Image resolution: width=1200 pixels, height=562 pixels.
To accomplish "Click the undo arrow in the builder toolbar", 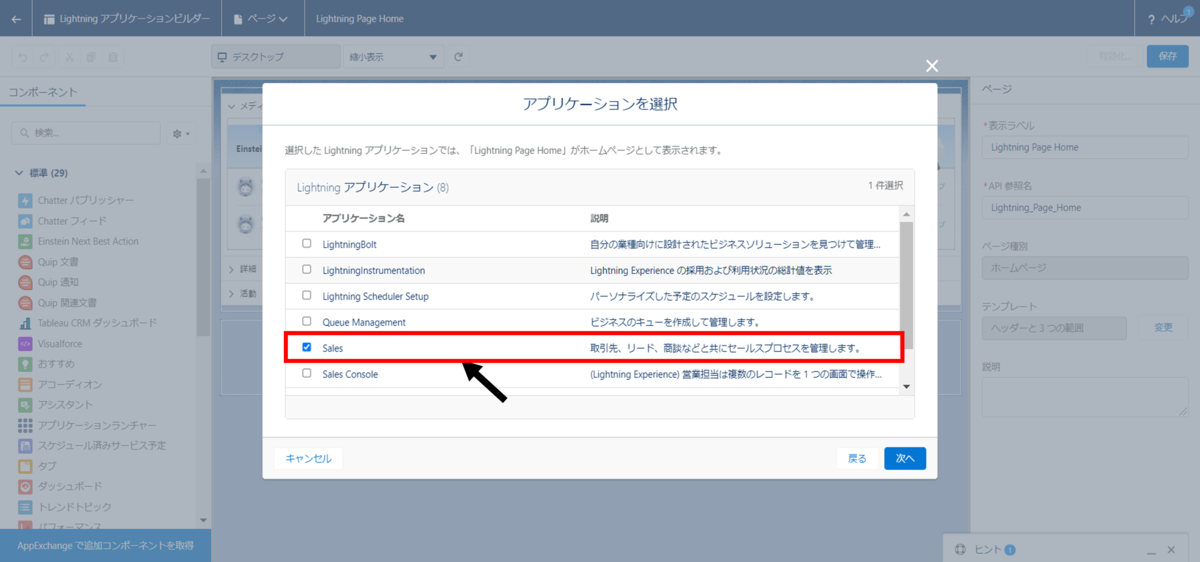I will click(x=22, y=57).
